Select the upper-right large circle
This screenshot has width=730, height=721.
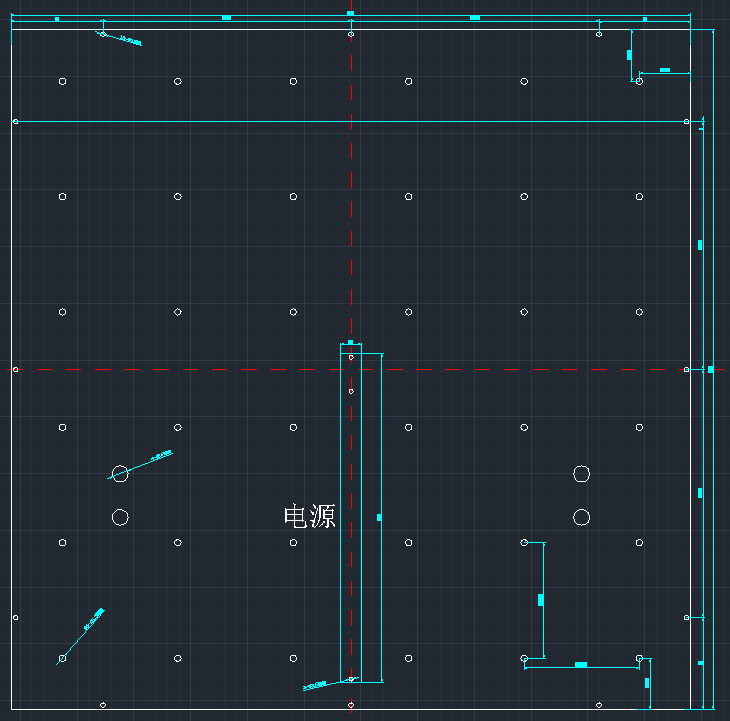[x=582, y=473]
